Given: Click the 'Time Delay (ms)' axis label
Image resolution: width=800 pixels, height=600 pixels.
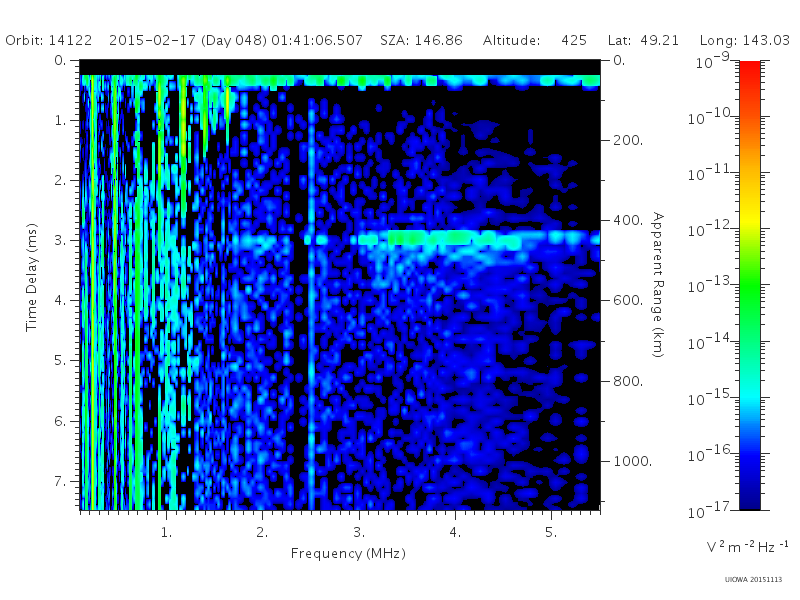Looking at the screenshot, I should click(32, 277).
